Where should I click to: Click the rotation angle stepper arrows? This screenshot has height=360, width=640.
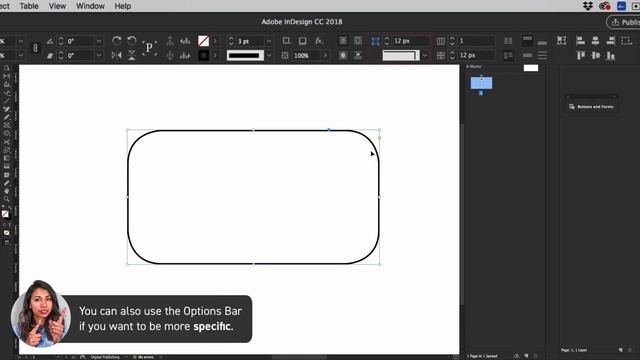click(61, 41)
